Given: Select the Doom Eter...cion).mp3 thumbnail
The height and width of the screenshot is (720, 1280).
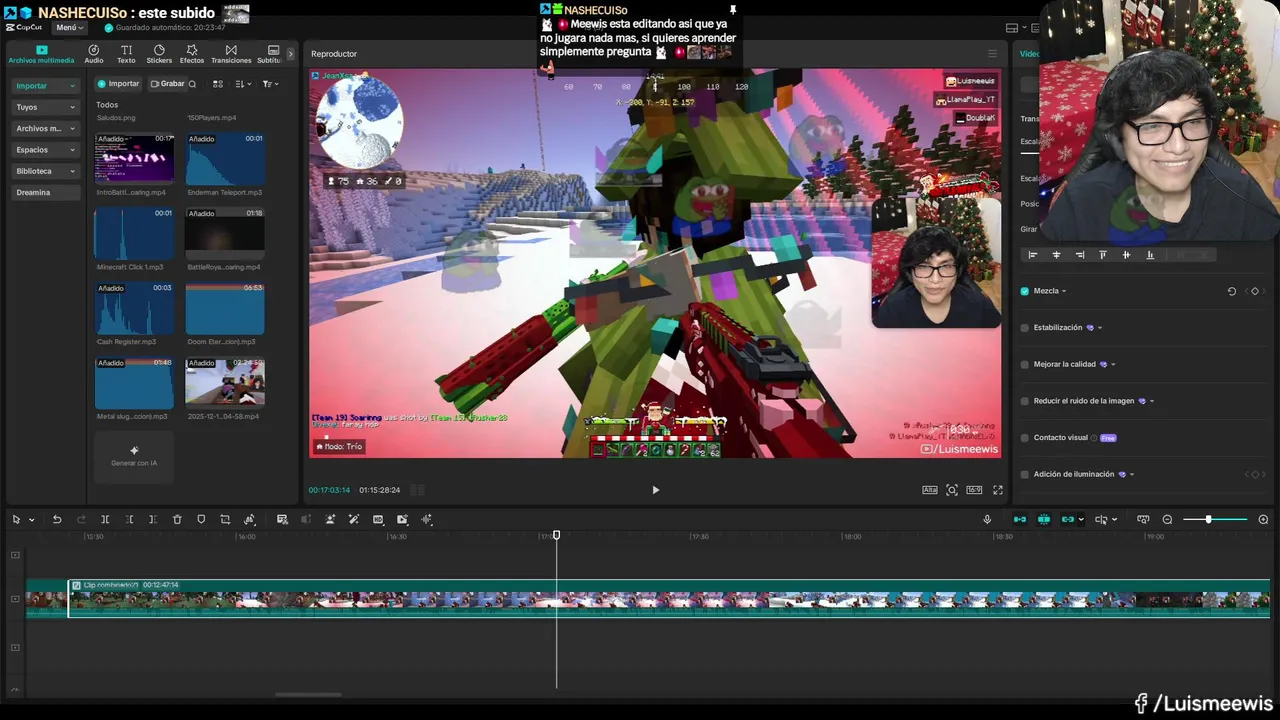Looking at the screenshot, I should (225, 308).
